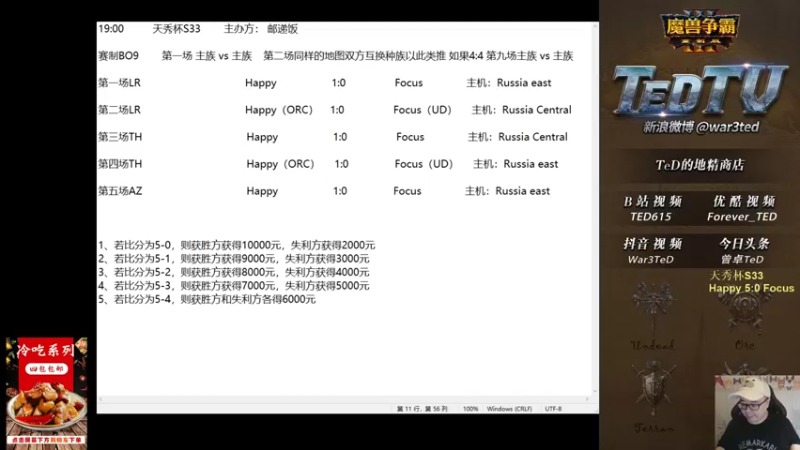The image size is (800, 450).
Task: Click the Notepad vertical scrollbar
Action: 594,208
